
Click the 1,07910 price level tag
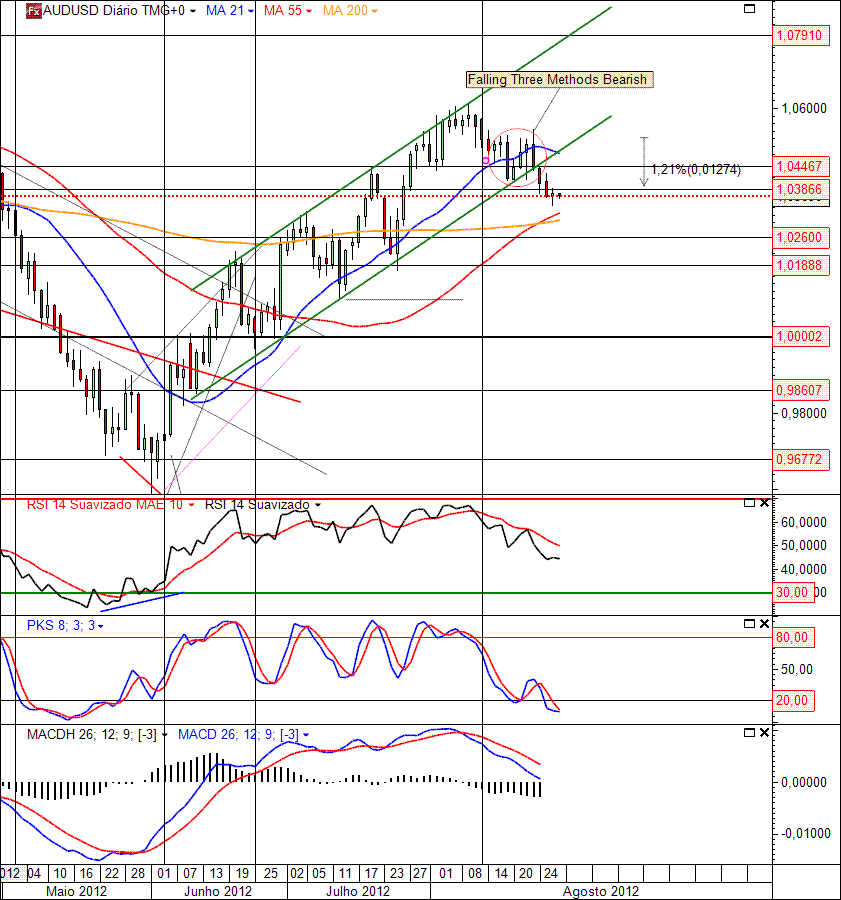pyautogui.click(x=801, y=36)
